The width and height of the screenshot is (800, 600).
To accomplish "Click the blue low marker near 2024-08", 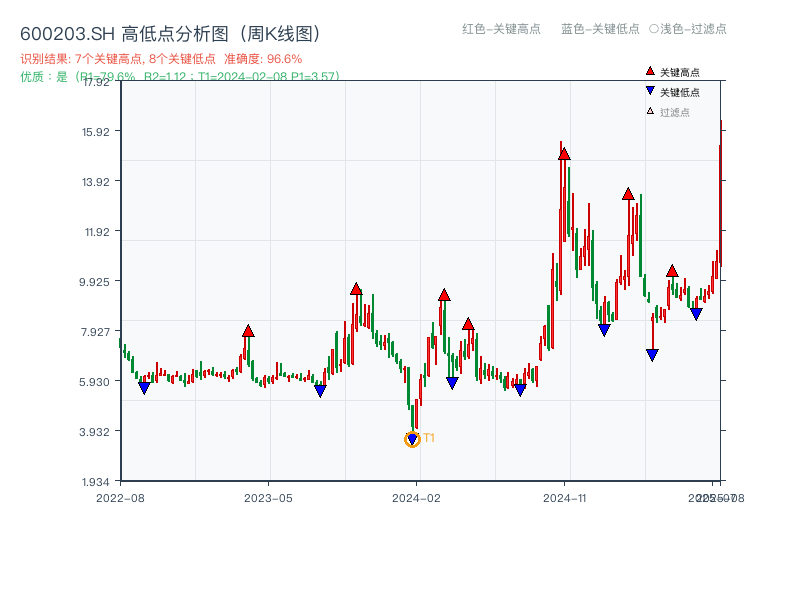I will click(520, 390).
